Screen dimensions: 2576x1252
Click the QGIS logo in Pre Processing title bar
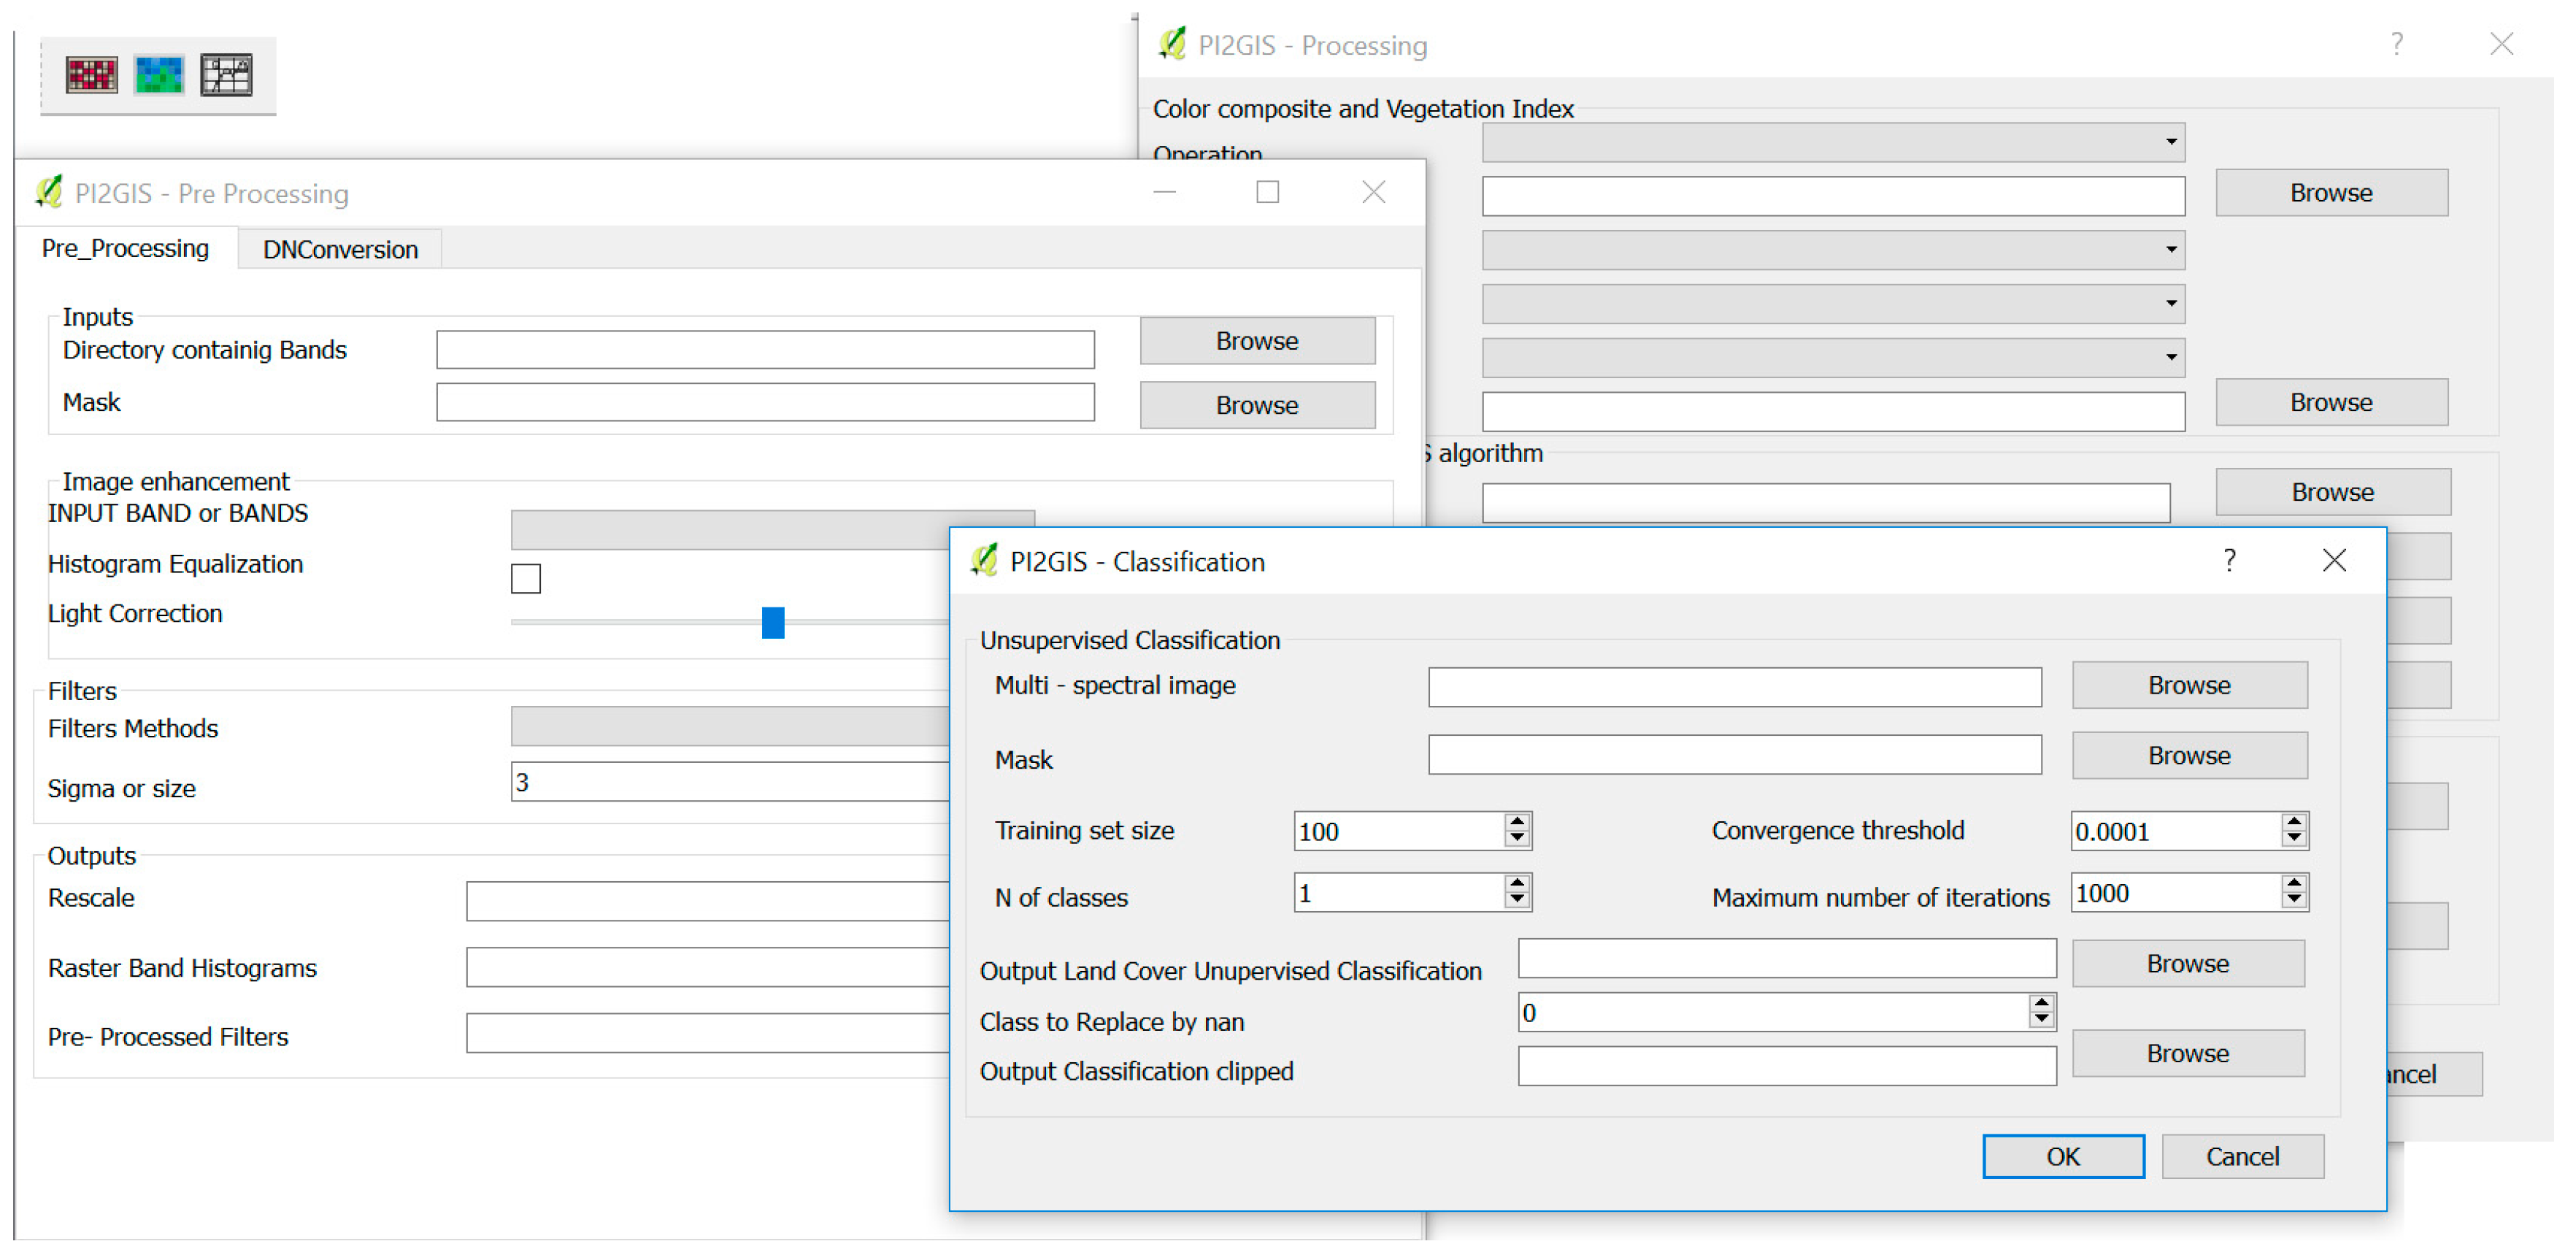tap(49, 192)
